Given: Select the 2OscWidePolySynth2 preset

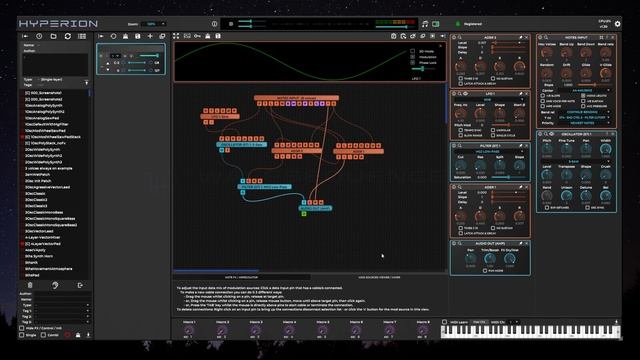Looking at the screenshot, I should 44,156.
